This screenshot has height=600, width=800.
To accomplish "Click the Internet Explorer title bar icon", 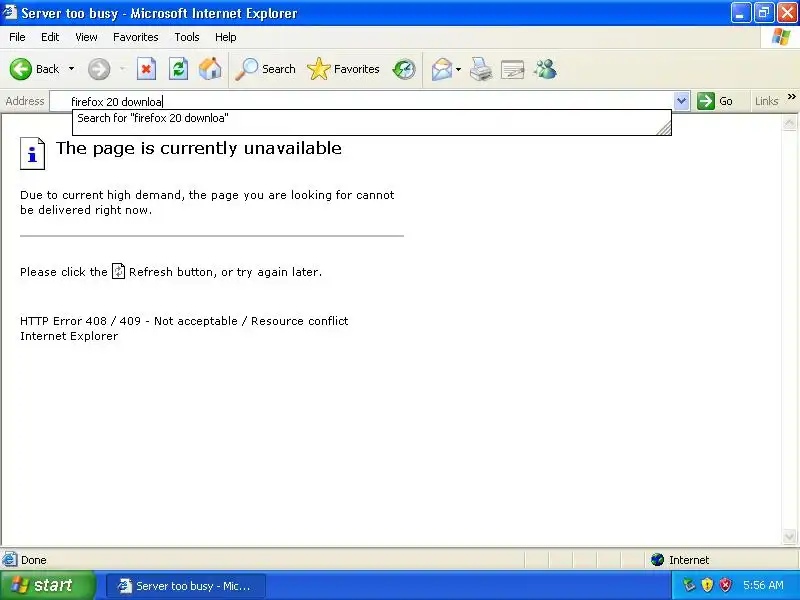I will (x=9, y=12).
